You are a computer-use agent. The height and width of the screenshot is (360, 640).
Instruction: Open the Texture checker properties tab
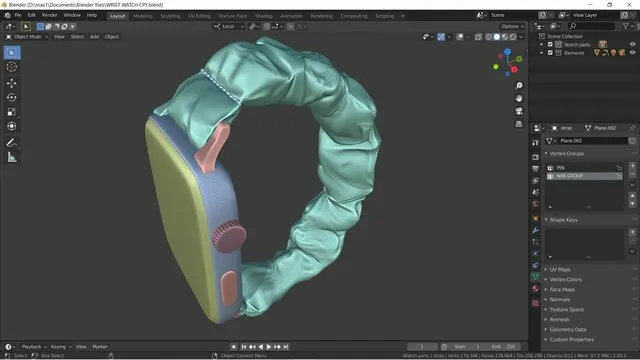[536, 303]
